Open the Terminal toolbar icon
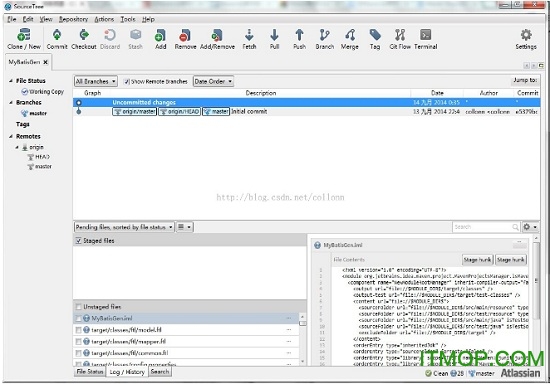The width and height of the screenshot is (550, 384). (x=425, y=39)
